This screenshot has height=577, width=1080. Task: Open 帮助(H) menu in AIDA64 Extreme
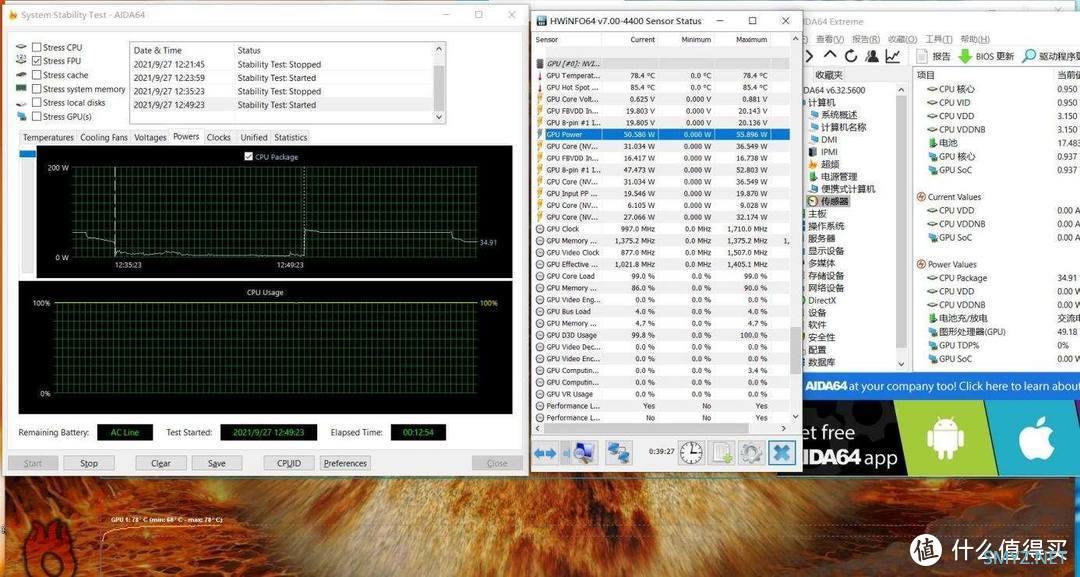tap(975, 39)
